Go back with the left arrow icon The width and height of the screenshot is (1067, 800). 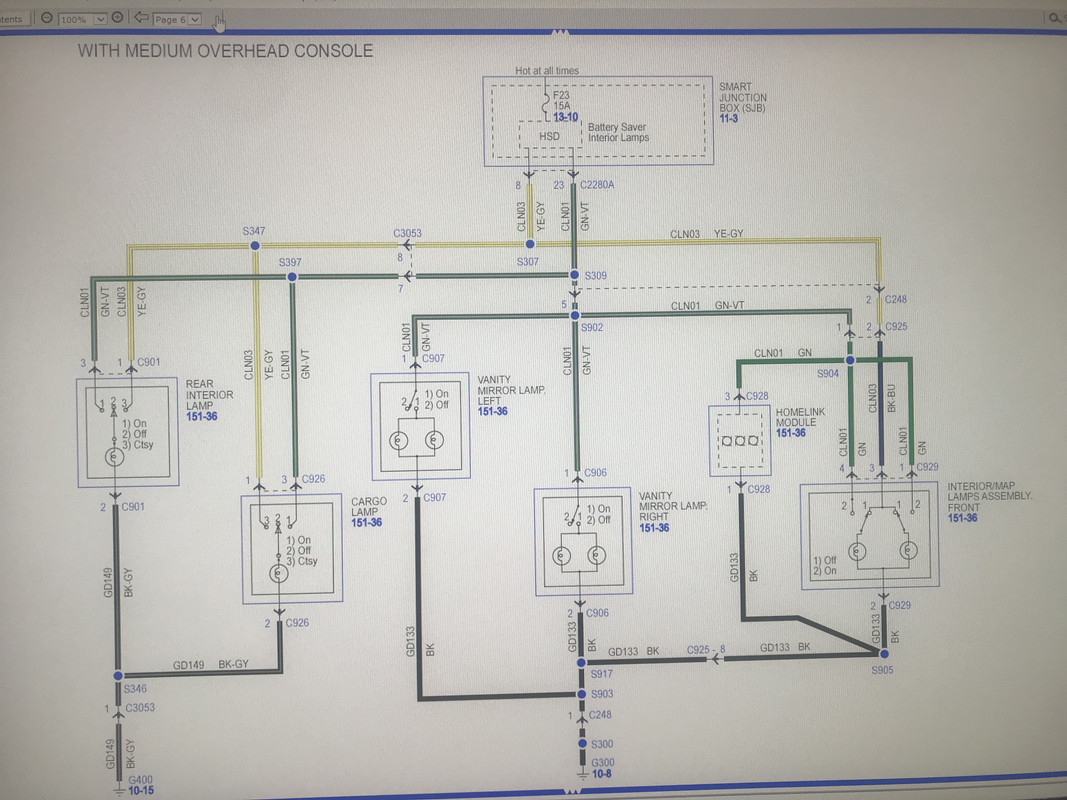click(141, 17)
